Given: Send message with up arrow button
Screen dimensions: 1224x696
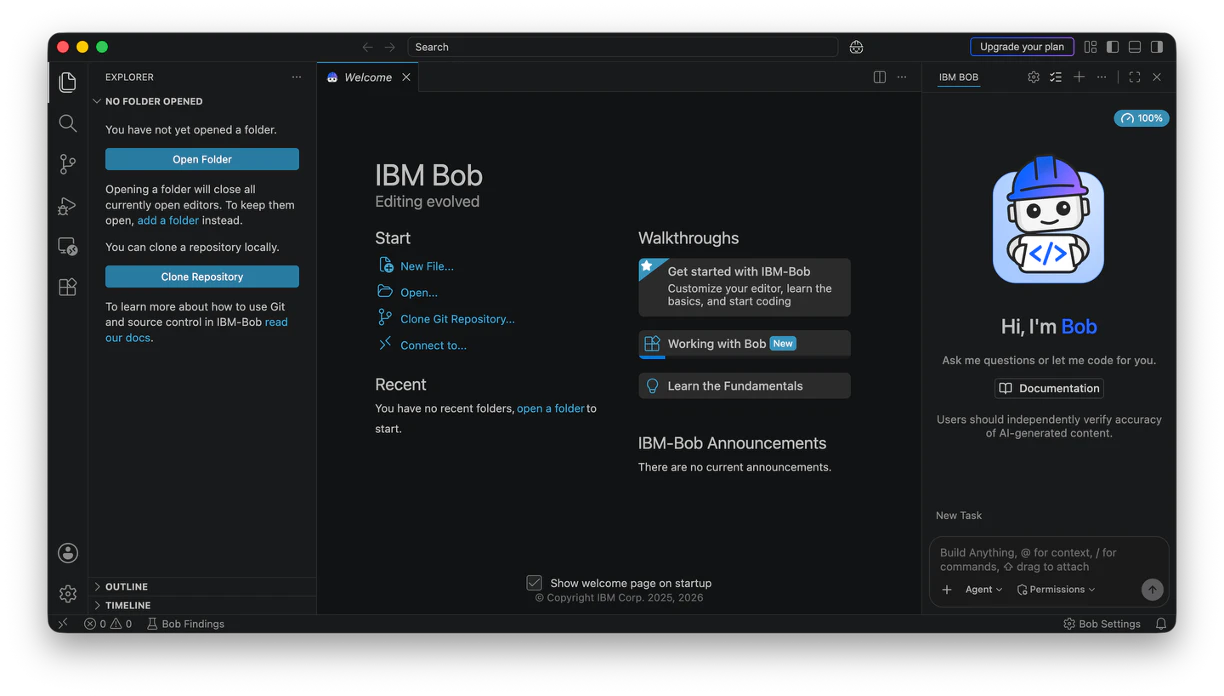Looking at the screenshot, I should pyautogui.click(x=1152, y=590).
